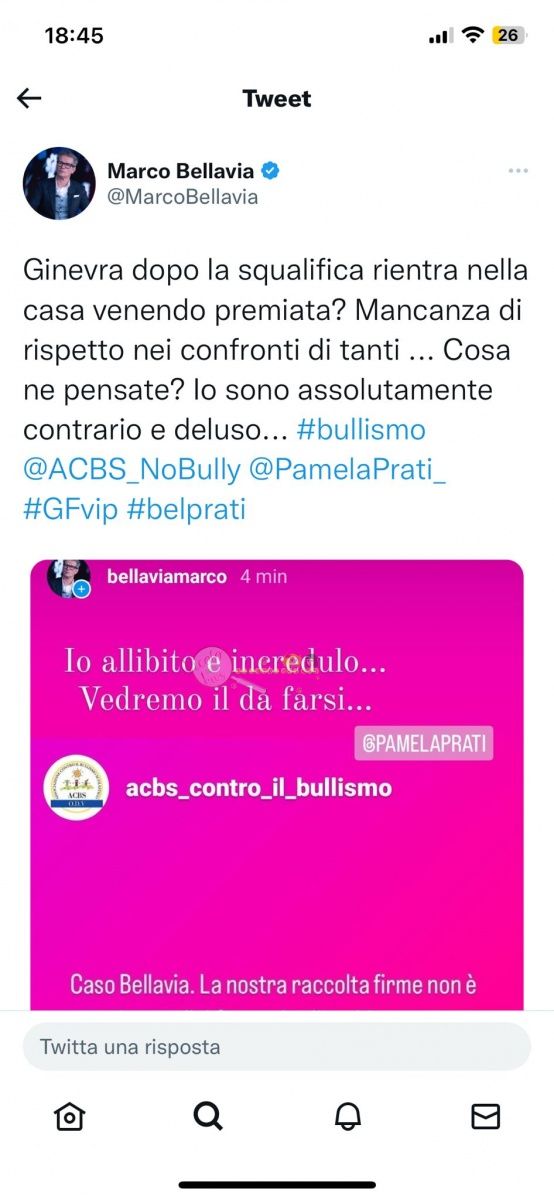Tap the ACBS association logo

click(x=77, y=789)
